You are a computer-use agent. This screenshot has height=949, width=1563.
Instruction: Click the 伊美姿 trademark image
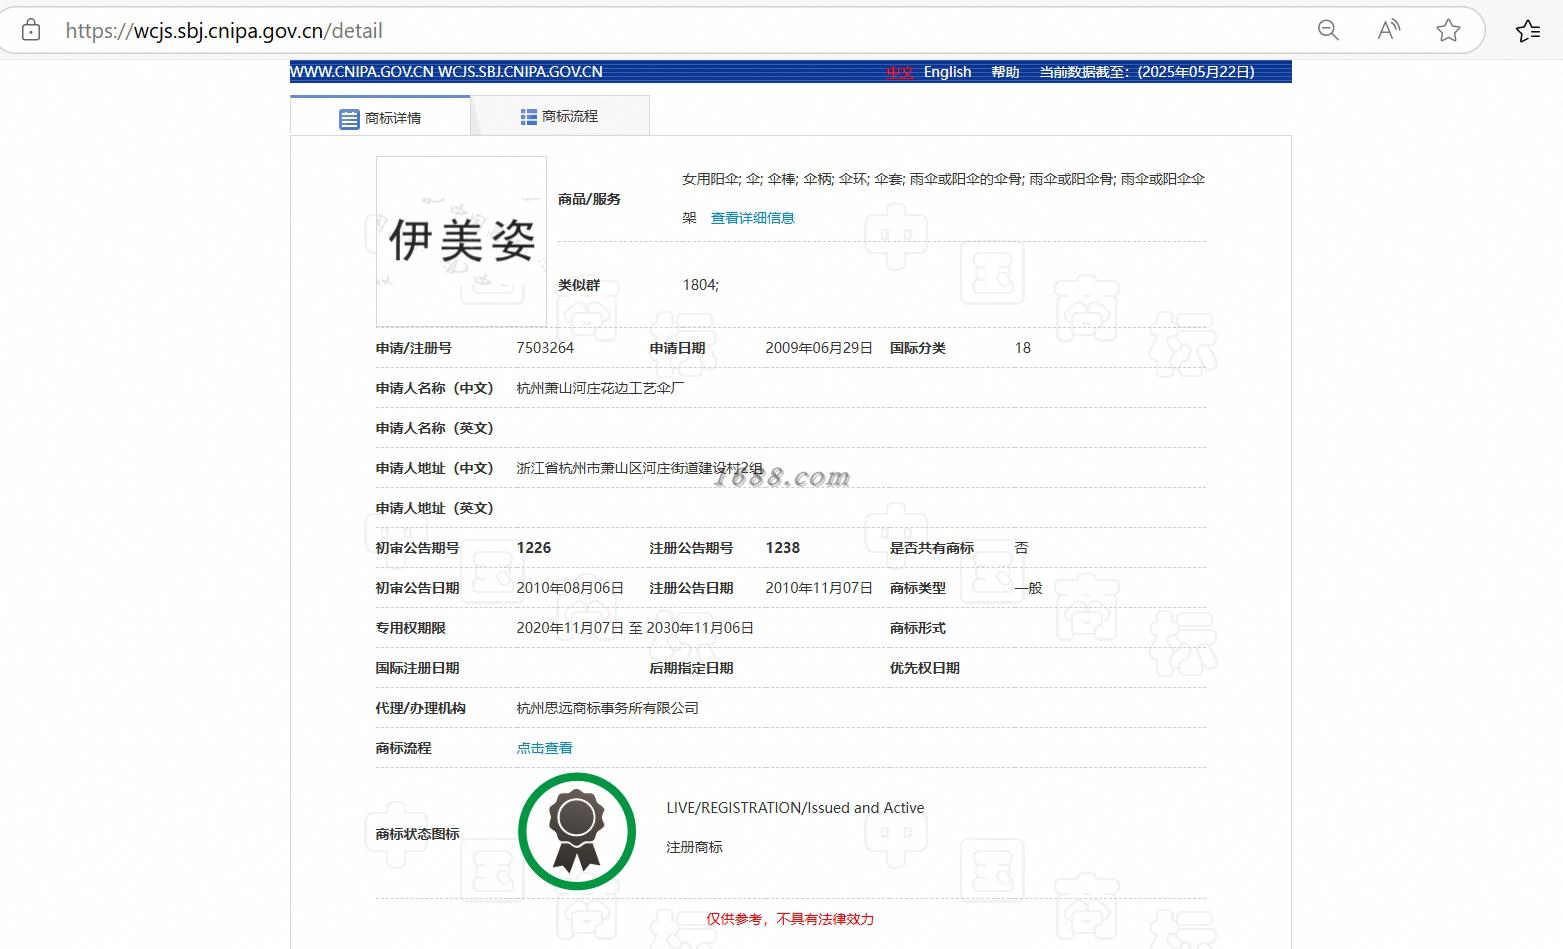[x=461, y=241]
